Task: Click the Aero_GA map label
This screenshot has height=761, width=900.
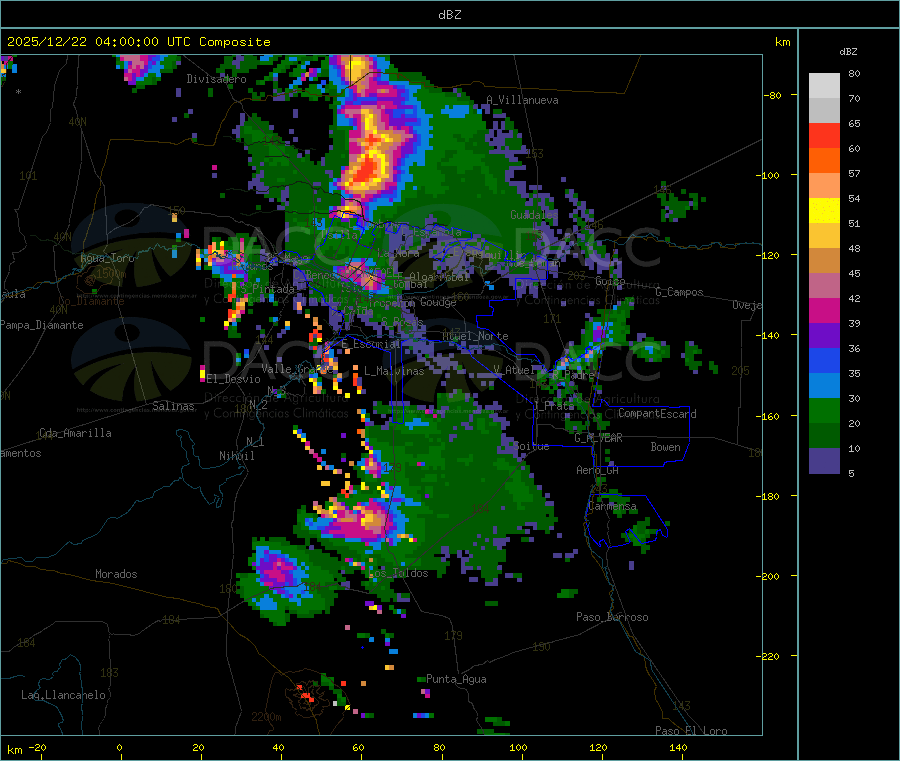Action: point(598,470)
